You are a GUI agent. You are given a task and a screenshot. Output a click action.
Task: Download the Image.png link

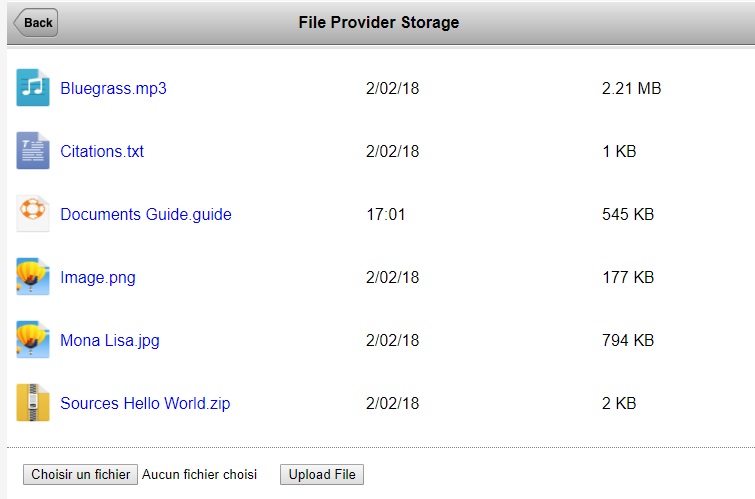(98, 277)
